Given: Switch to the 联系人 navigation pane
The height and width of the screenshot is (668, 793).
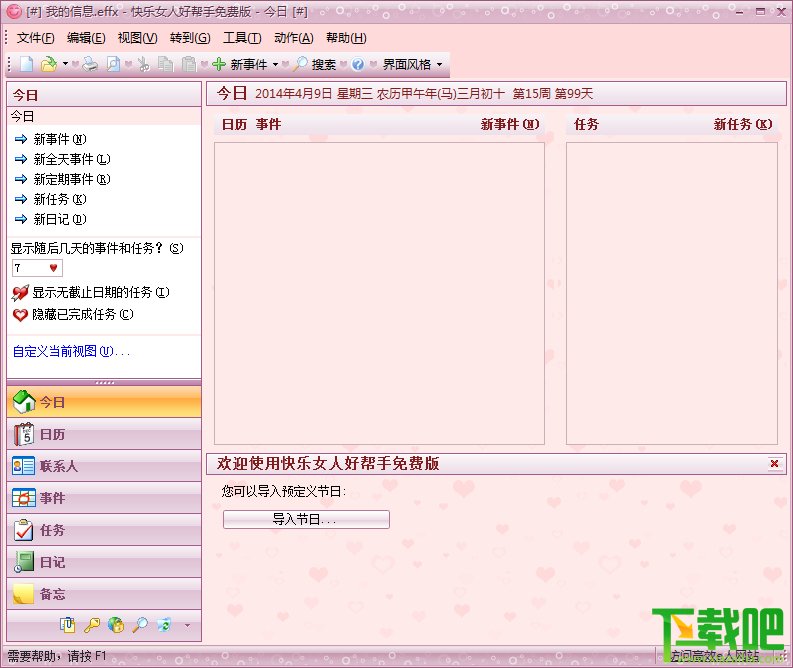Looking at the screenshot, I should click(104, 466).
